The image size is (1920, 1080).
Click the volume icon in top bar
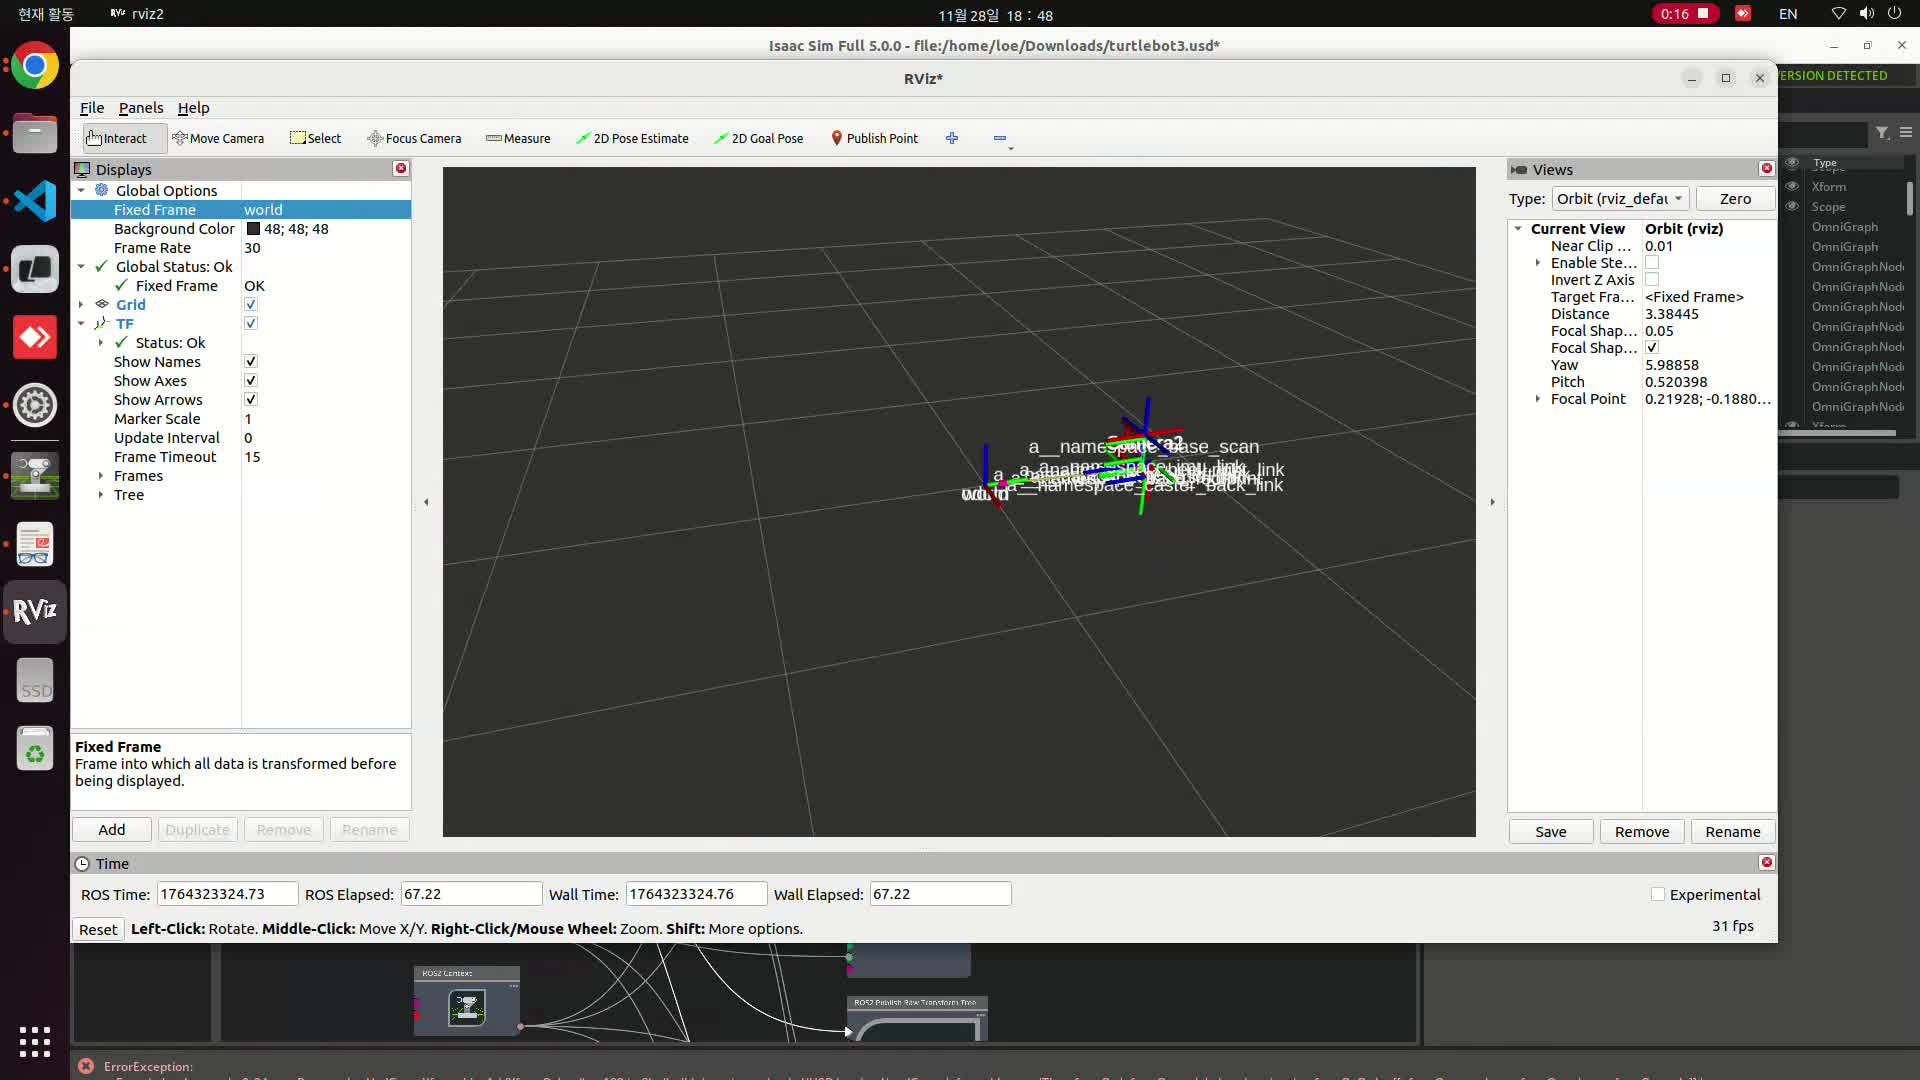pyautogui.click(x=1866, y=14)
